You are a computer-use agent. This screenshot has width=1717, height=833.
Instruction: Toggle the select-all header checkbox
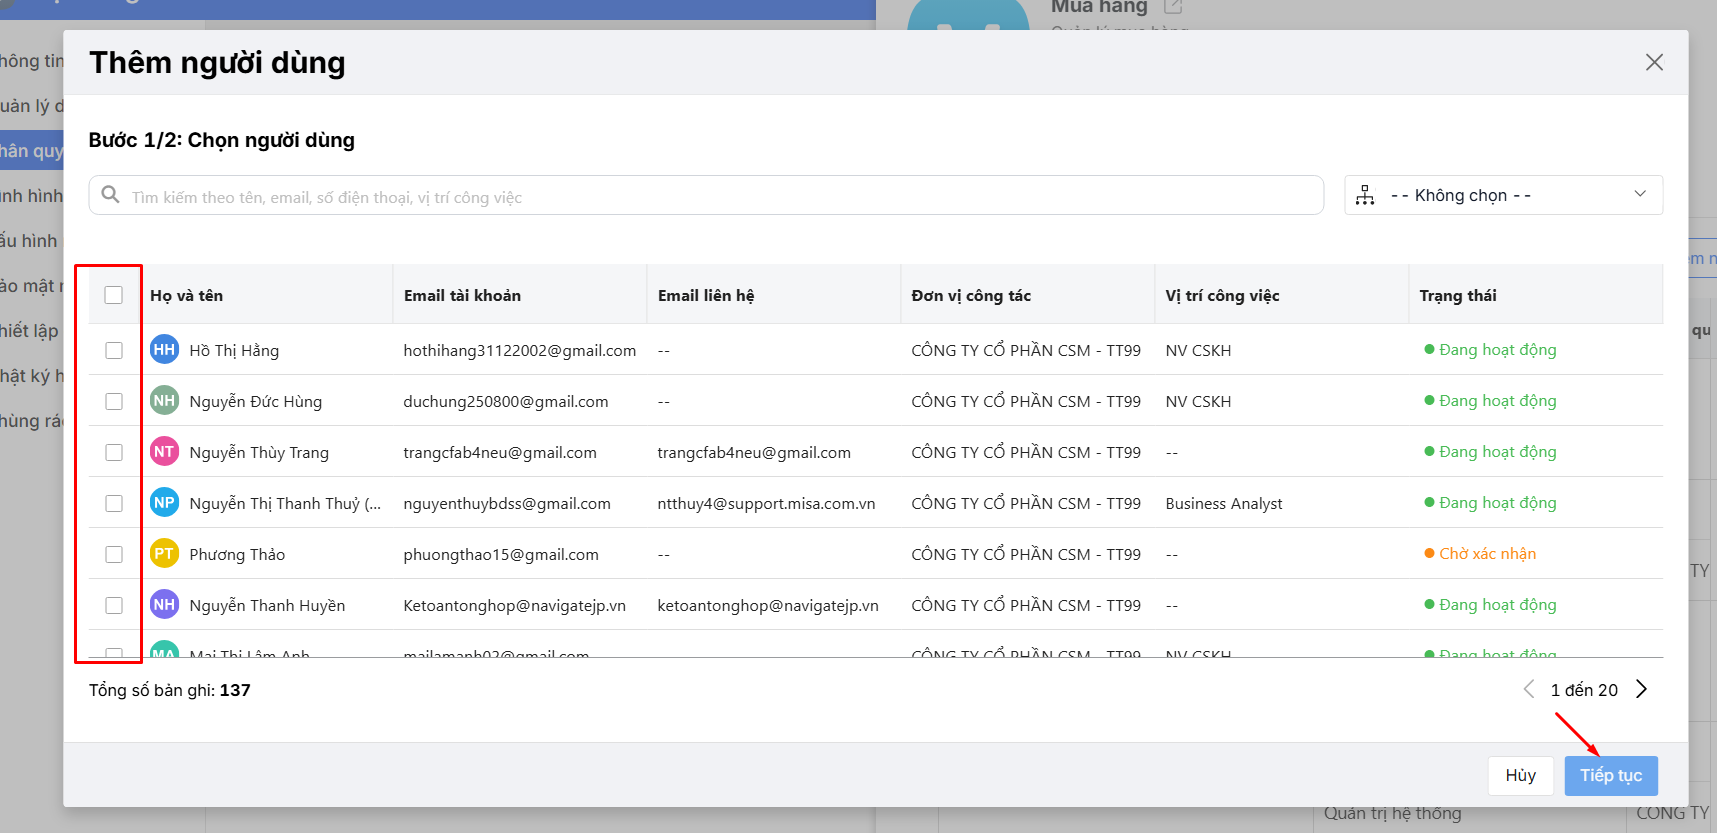114,295
